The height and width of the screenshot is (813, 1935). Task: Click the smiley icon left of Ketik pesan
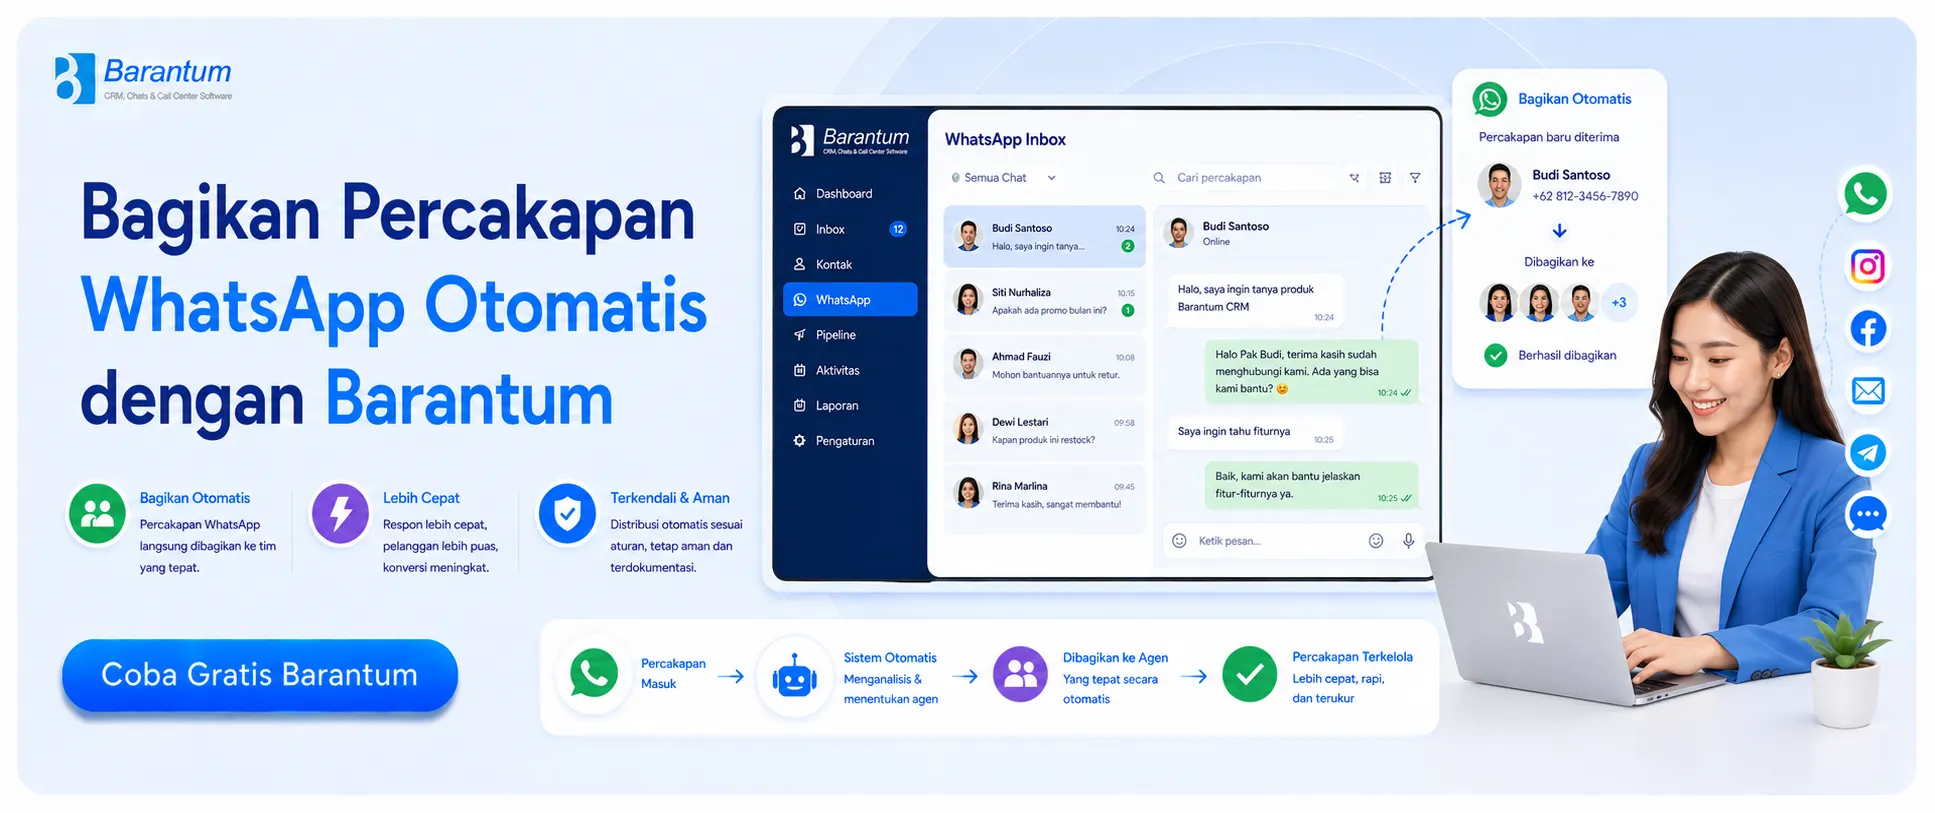1179,541
